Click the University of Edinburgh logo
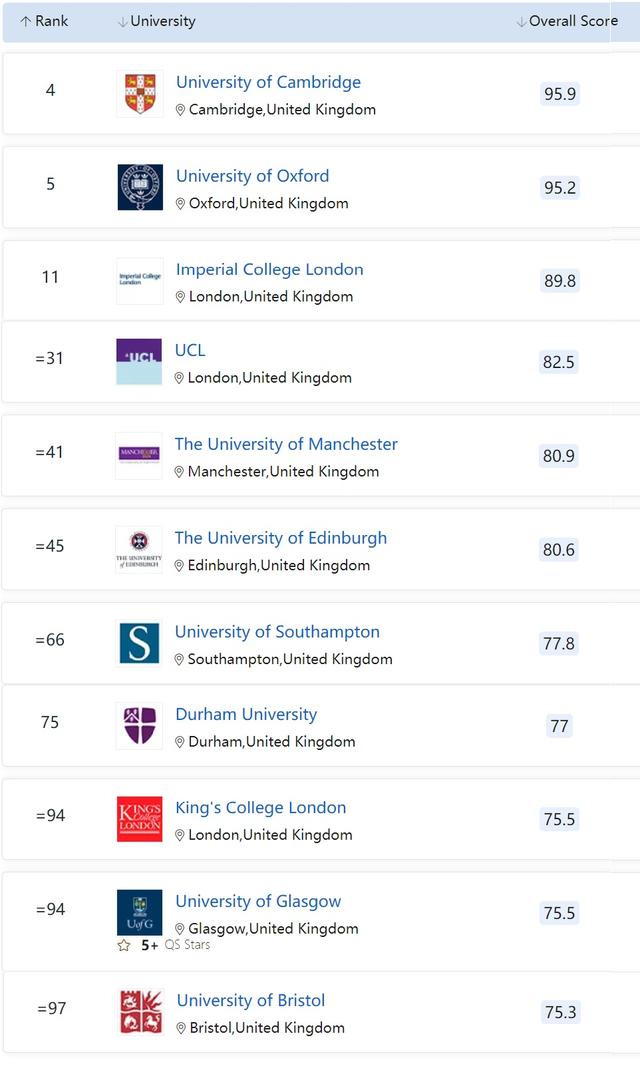640x1082 pixels. (139, 549)
